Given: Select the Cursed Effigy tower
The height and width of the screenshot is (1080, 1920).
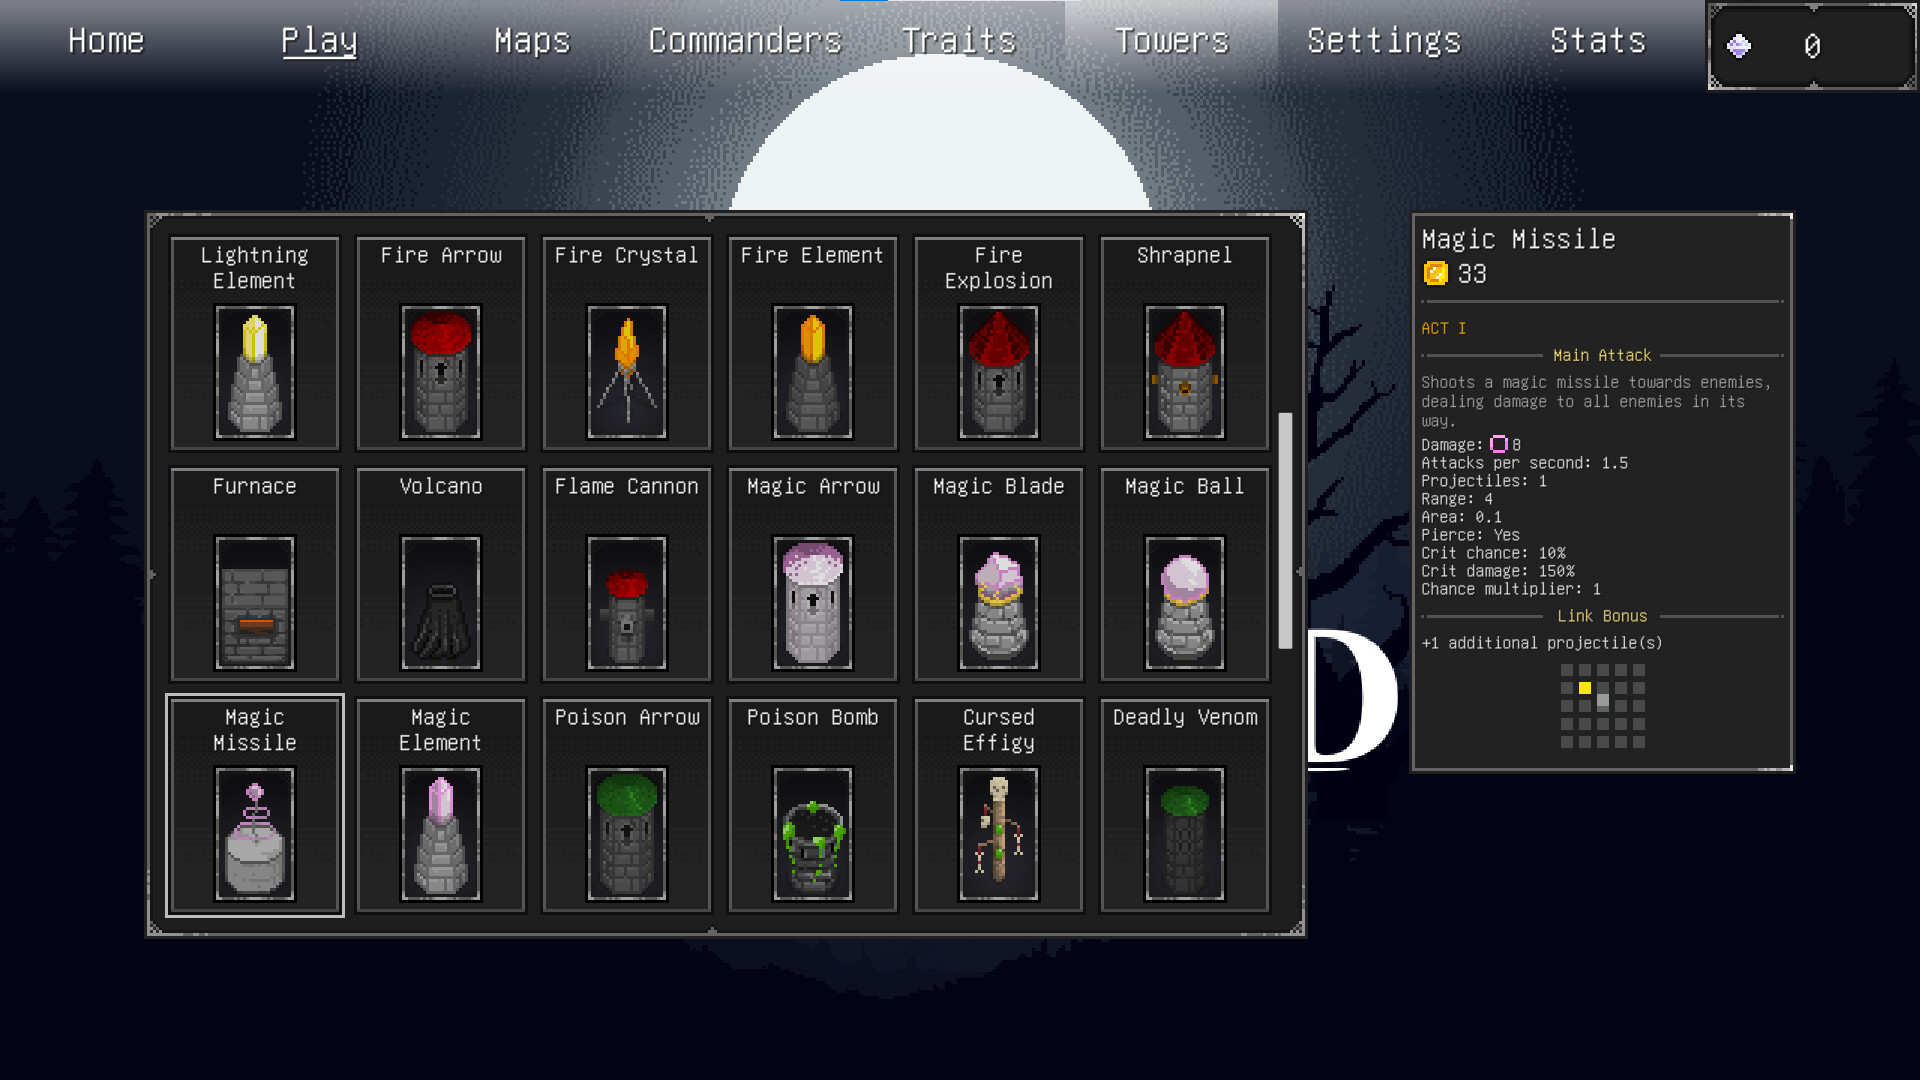Looking at the screenshot, I should (x=997, y=805).
